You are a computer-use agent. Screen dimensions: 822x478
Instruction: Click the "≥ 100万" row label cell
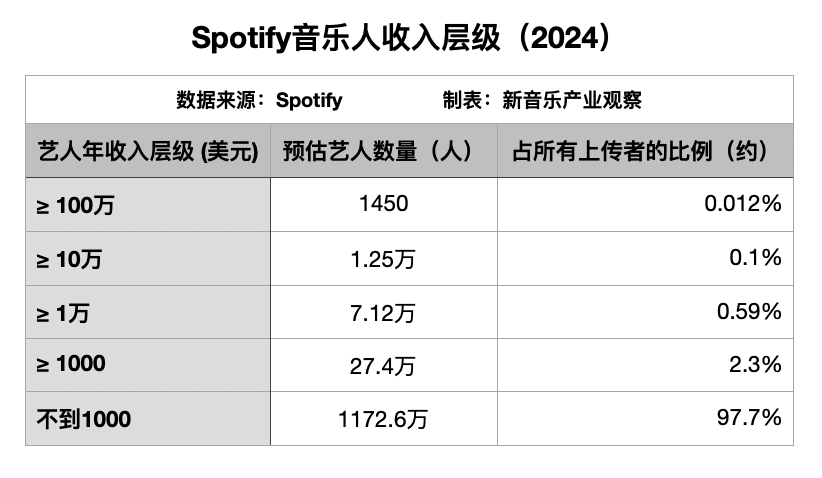[x=148, y=205]
